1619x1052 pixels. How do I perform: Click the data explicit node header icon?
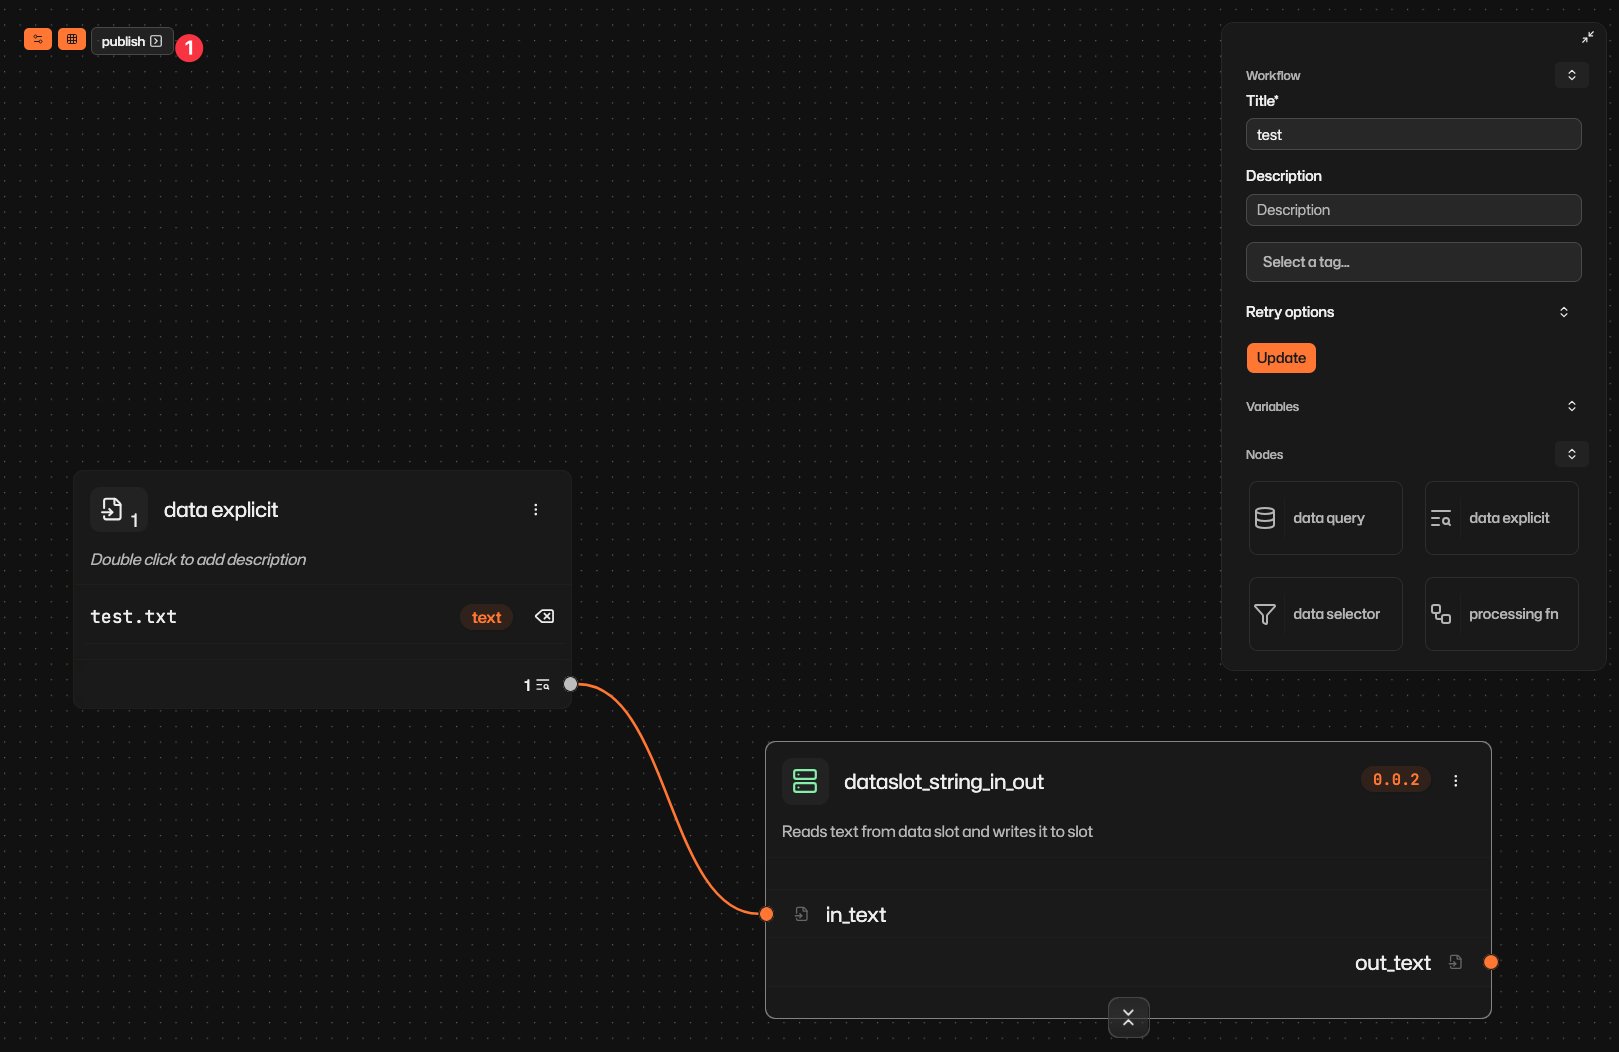point(113,508)
